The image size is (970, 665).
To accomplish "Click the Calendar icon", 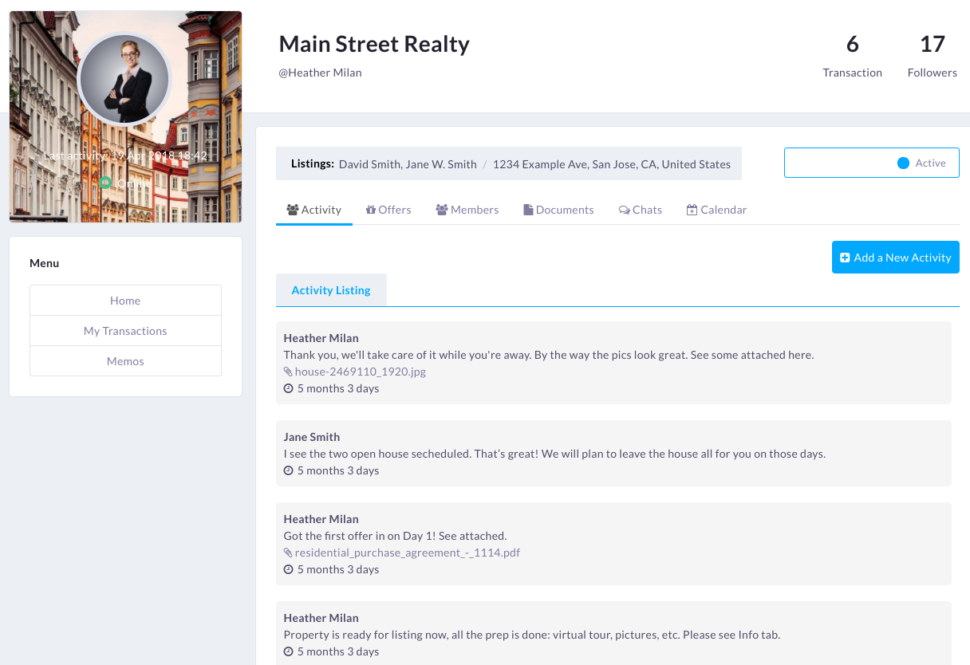I will pos(692,210).
